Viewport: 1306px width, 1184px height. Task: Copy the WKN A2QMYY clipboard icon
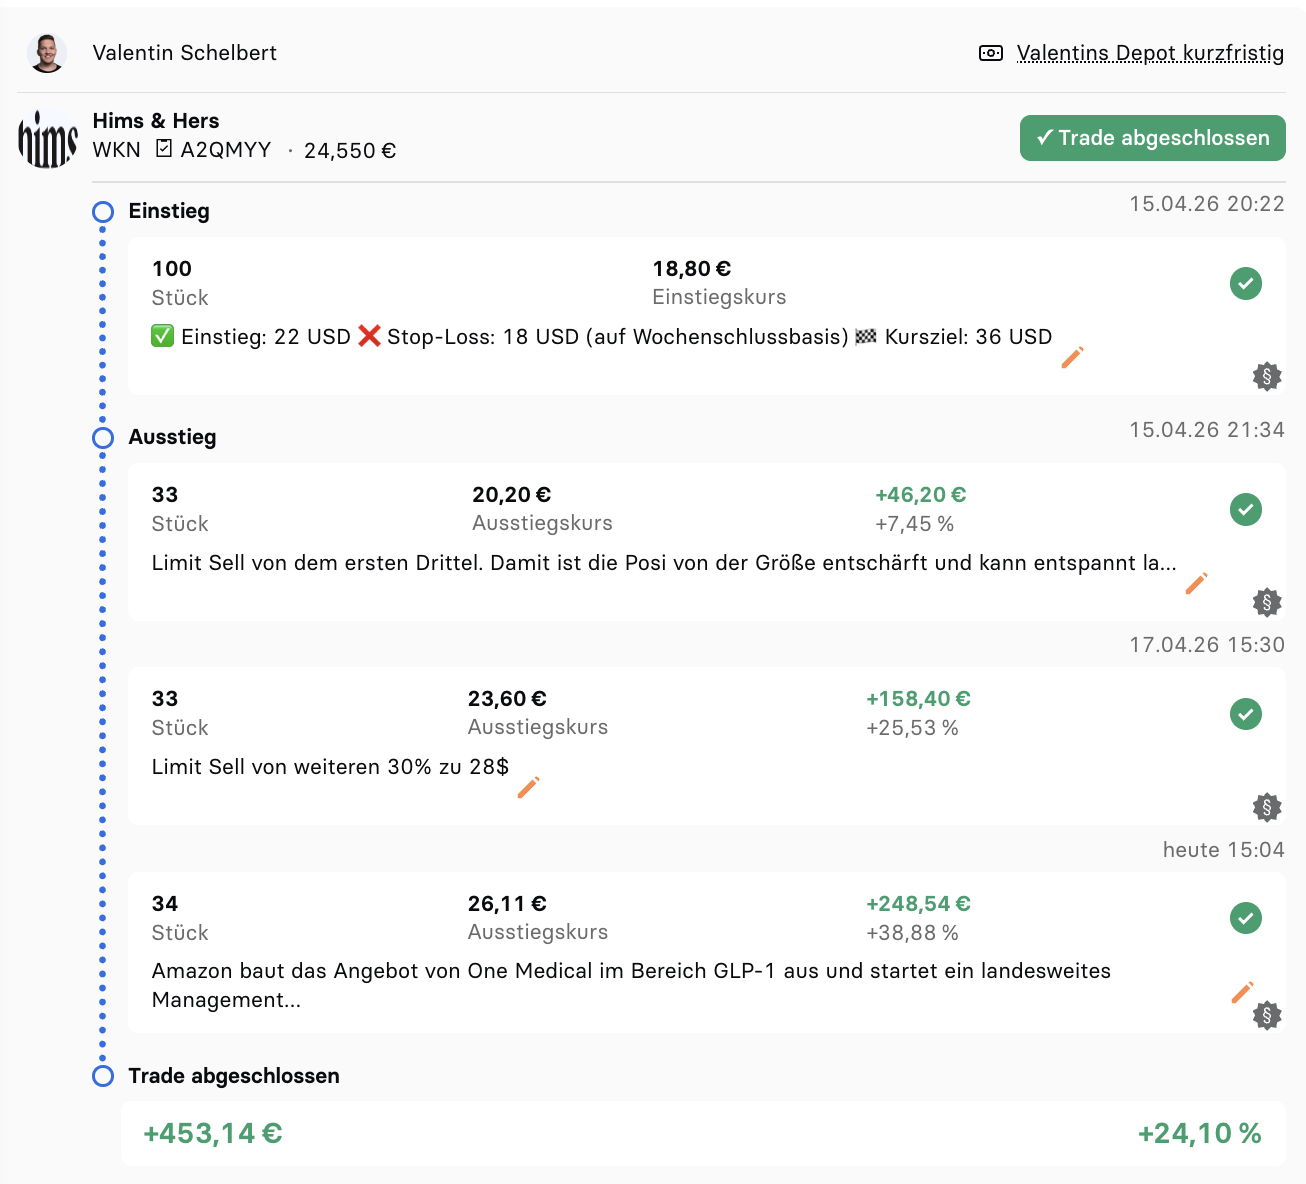click(x=164, y=149)
